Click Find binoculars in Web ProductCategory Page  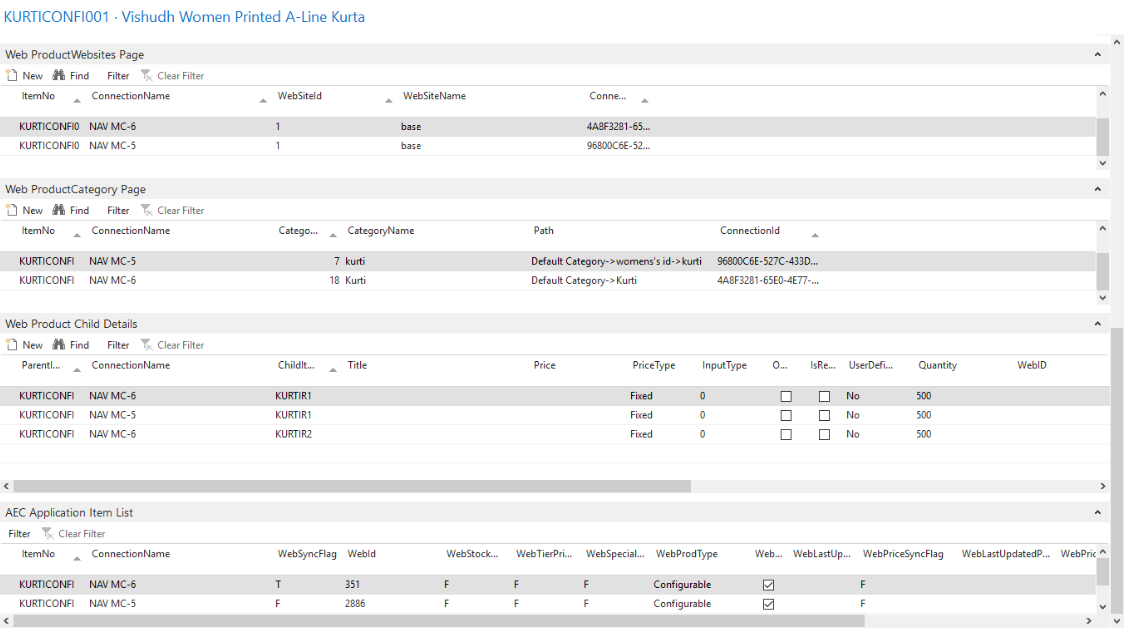coord(59,211)
